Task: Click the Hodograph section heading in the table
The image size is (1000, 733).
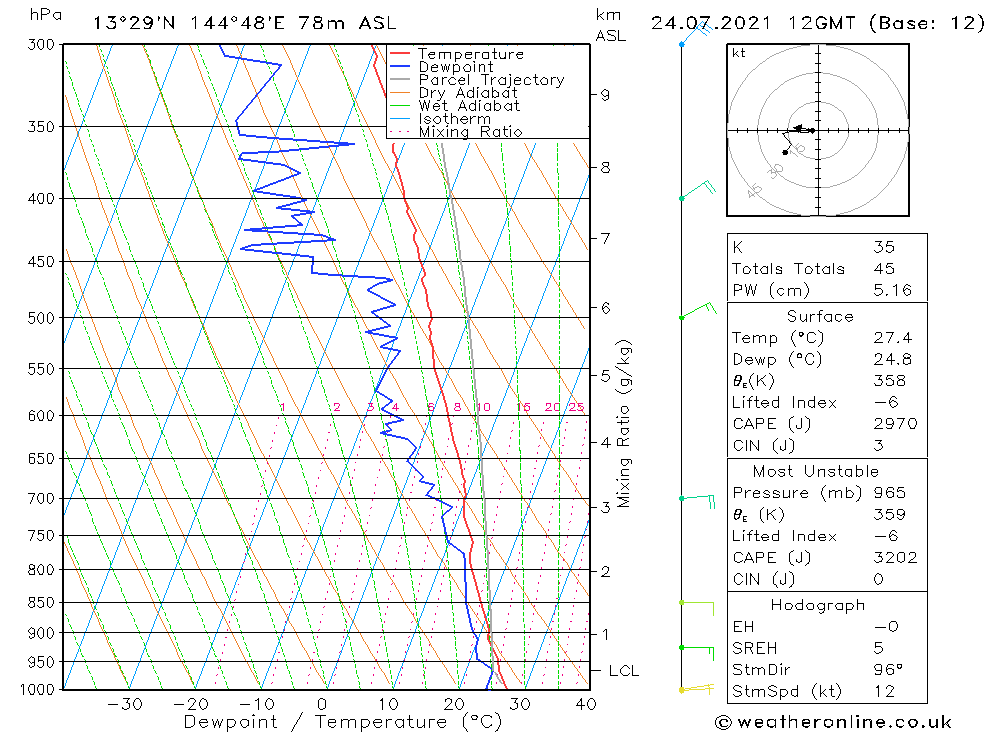Action: point(818,605)
